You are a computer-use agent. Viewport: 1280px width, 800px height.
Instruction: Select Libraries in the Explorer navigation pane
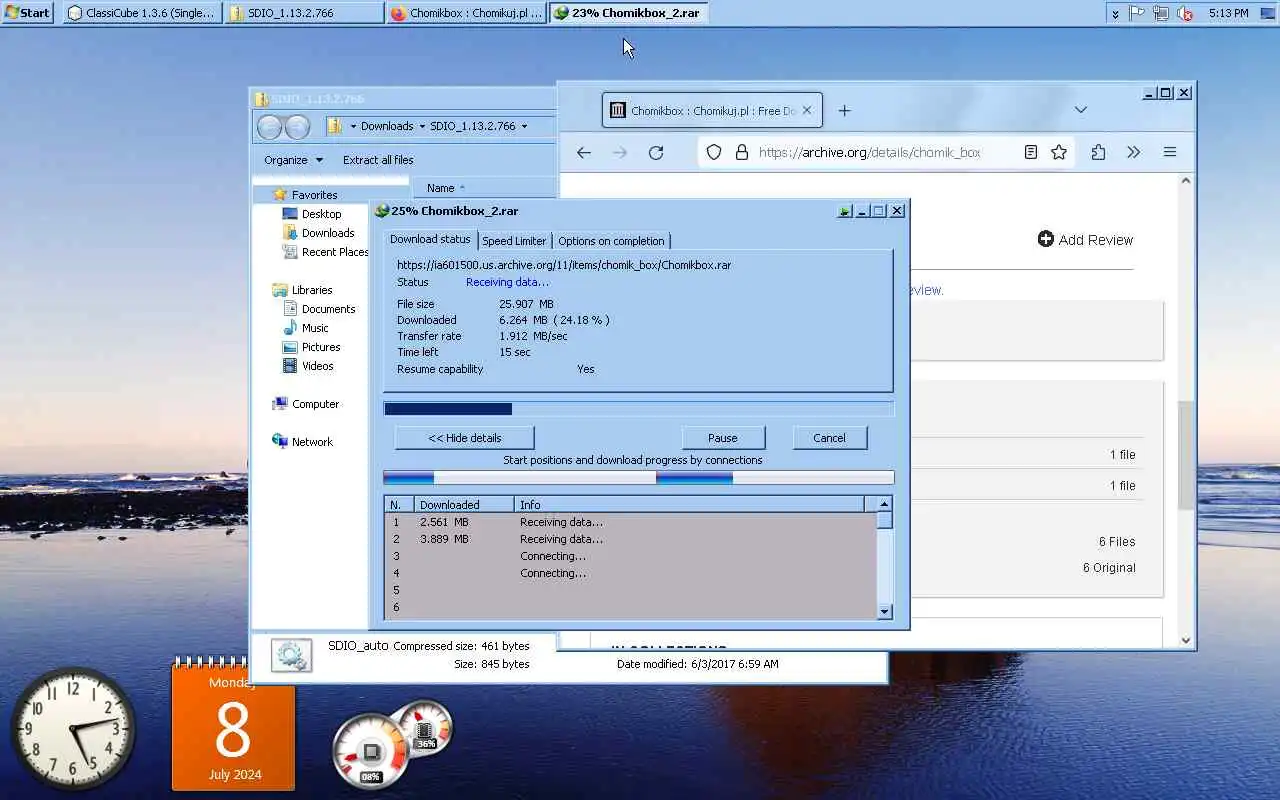pyautogui.click(x=312, y=290)
